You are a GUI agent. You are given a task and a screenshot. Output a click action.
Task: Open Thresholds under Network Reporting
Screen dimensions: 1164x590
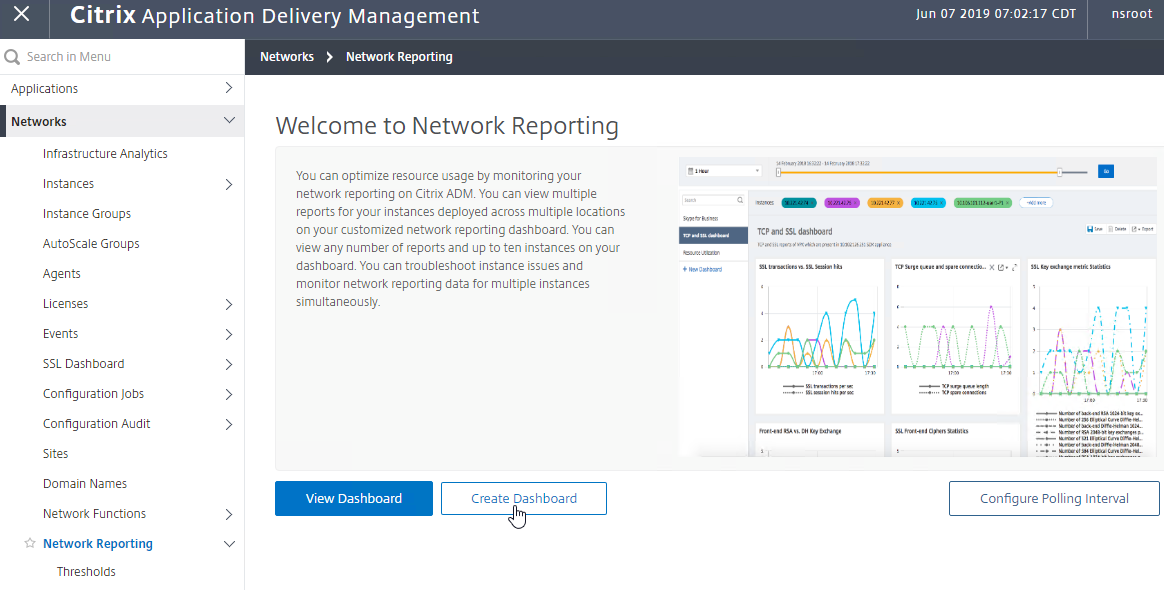point(86,571)
